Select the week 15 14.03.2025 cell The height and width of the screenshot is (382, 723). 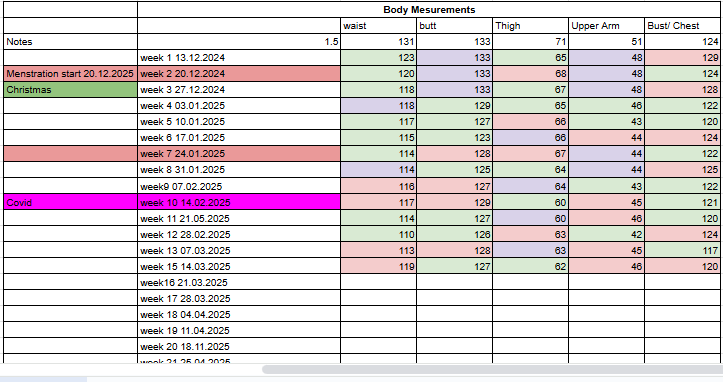point(239,267)
